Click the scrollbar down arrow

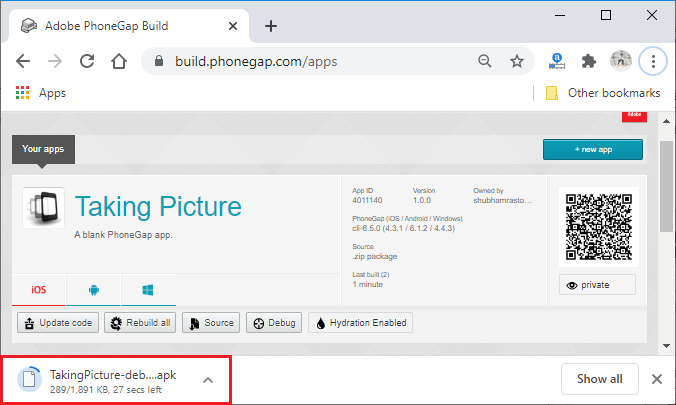(667, 345)
